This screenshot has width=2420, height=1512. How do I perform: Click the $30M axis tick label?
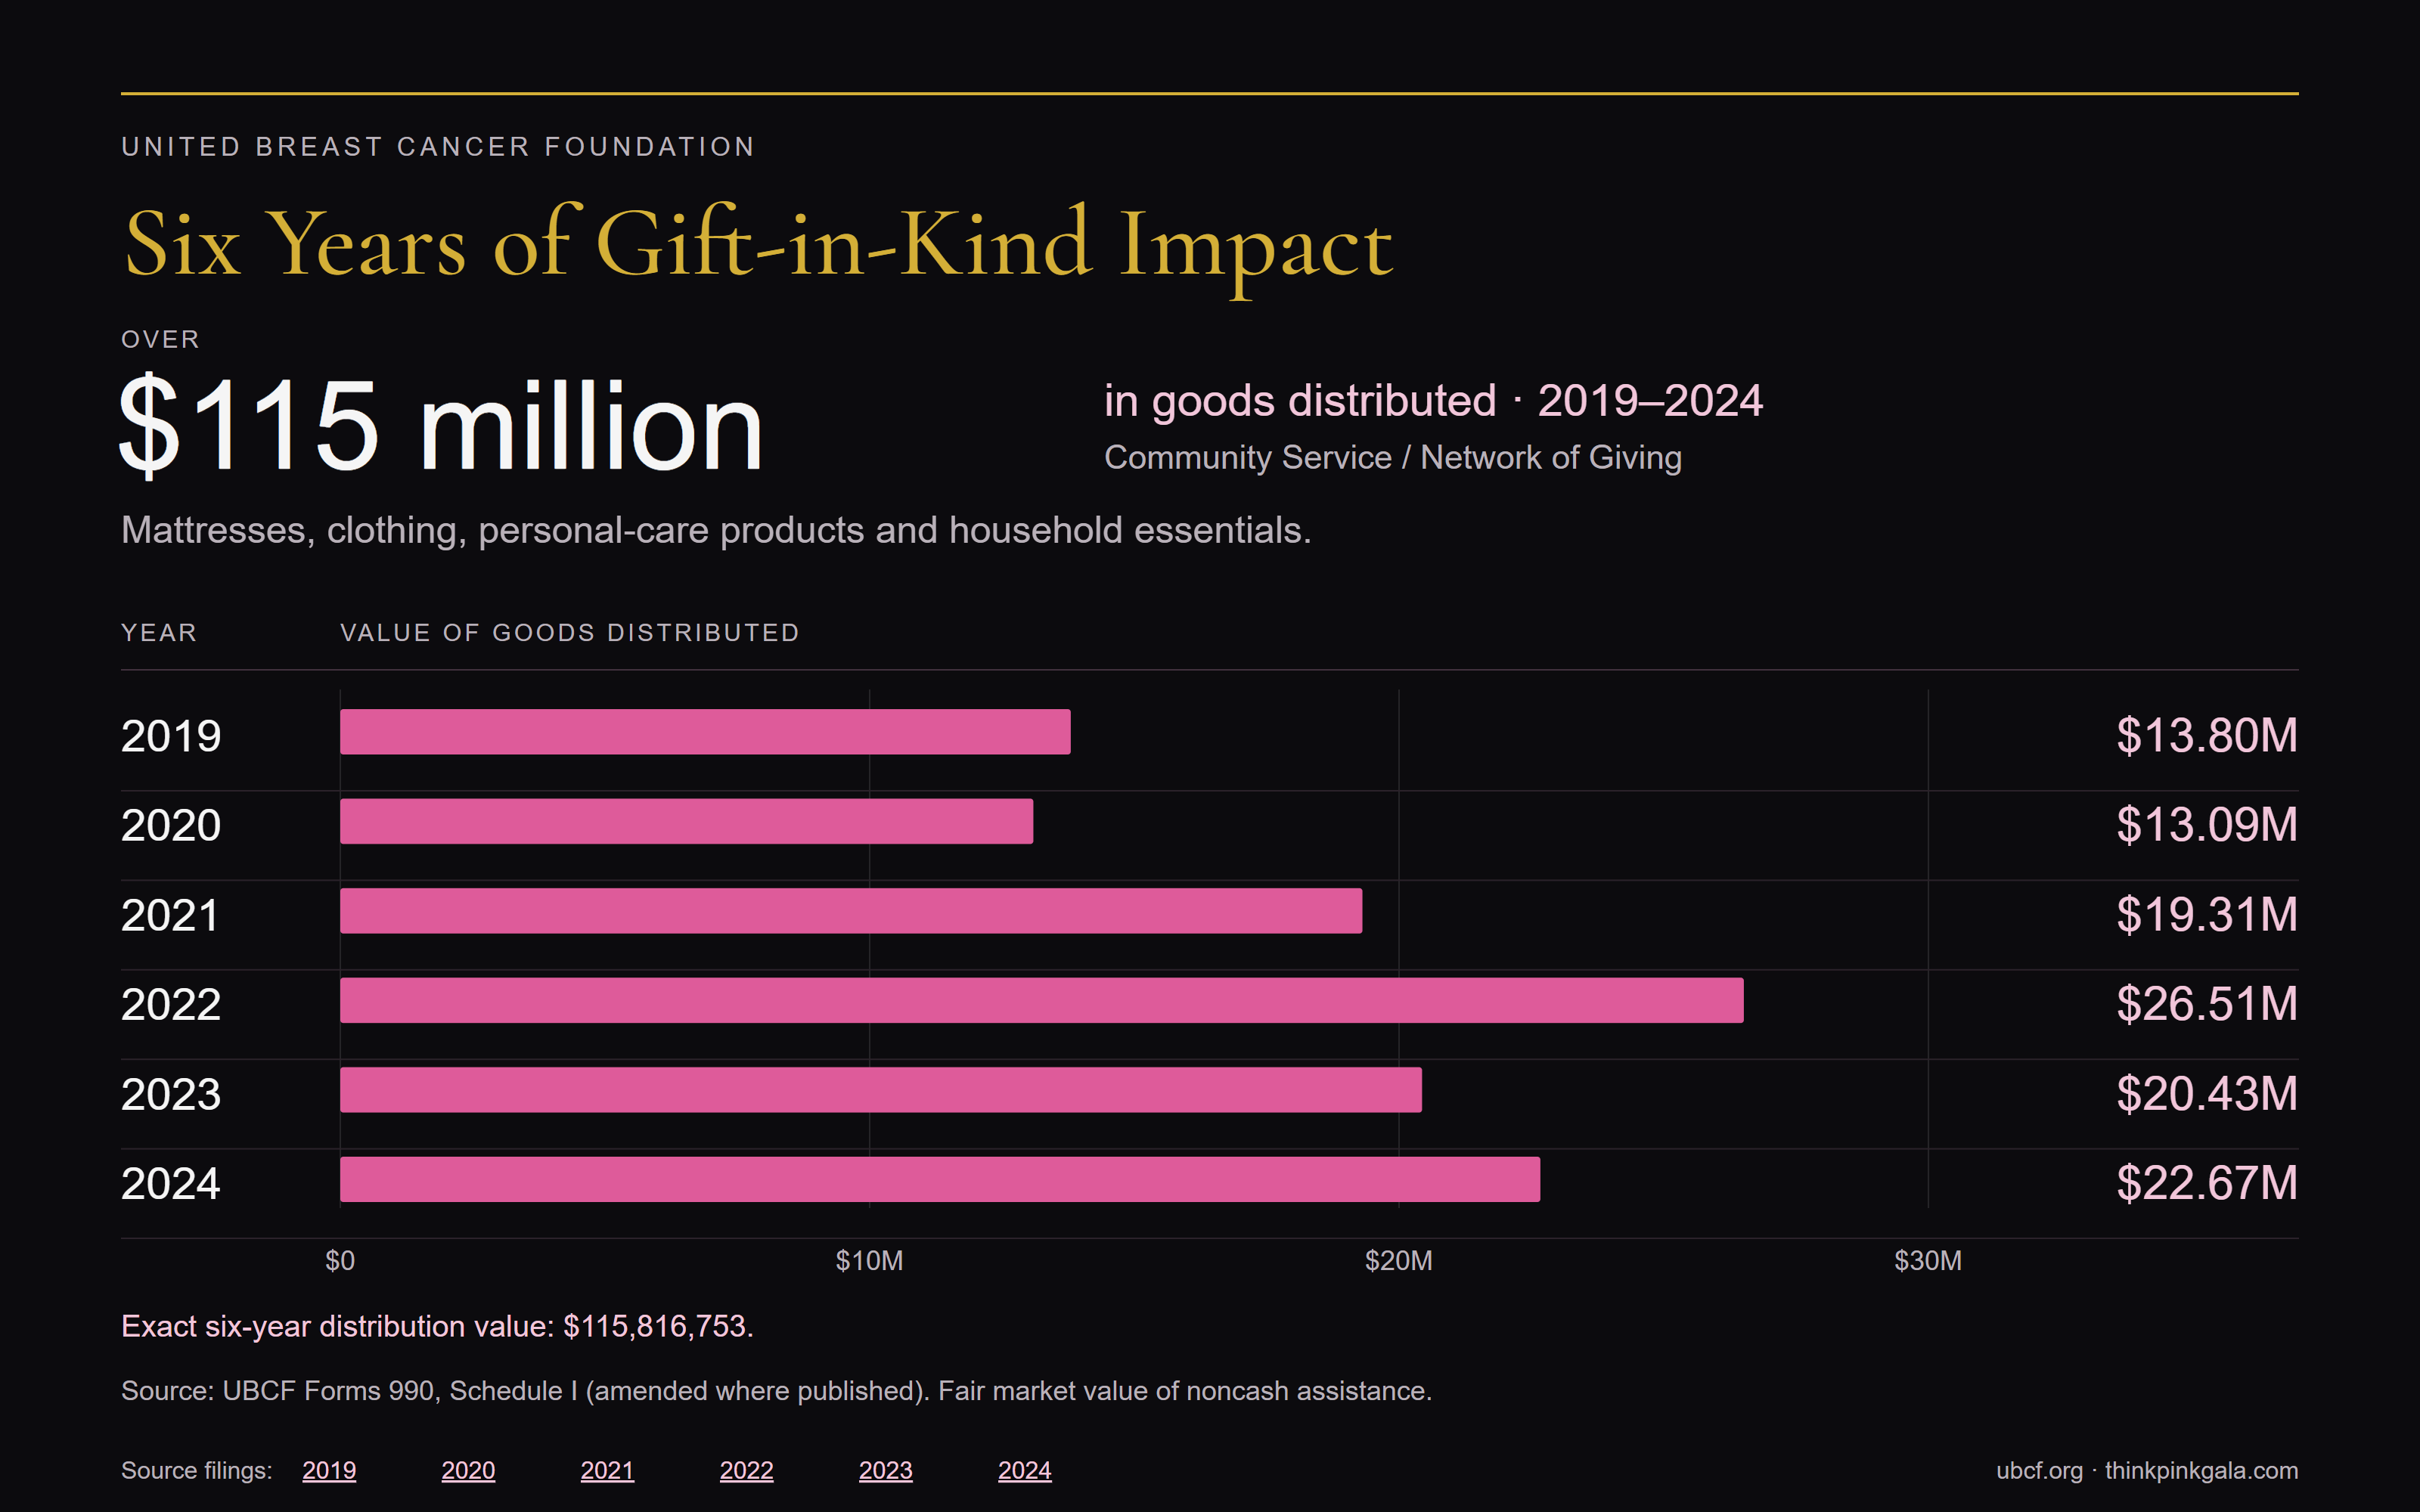pyautogui.click(x=1928, y=1260)
